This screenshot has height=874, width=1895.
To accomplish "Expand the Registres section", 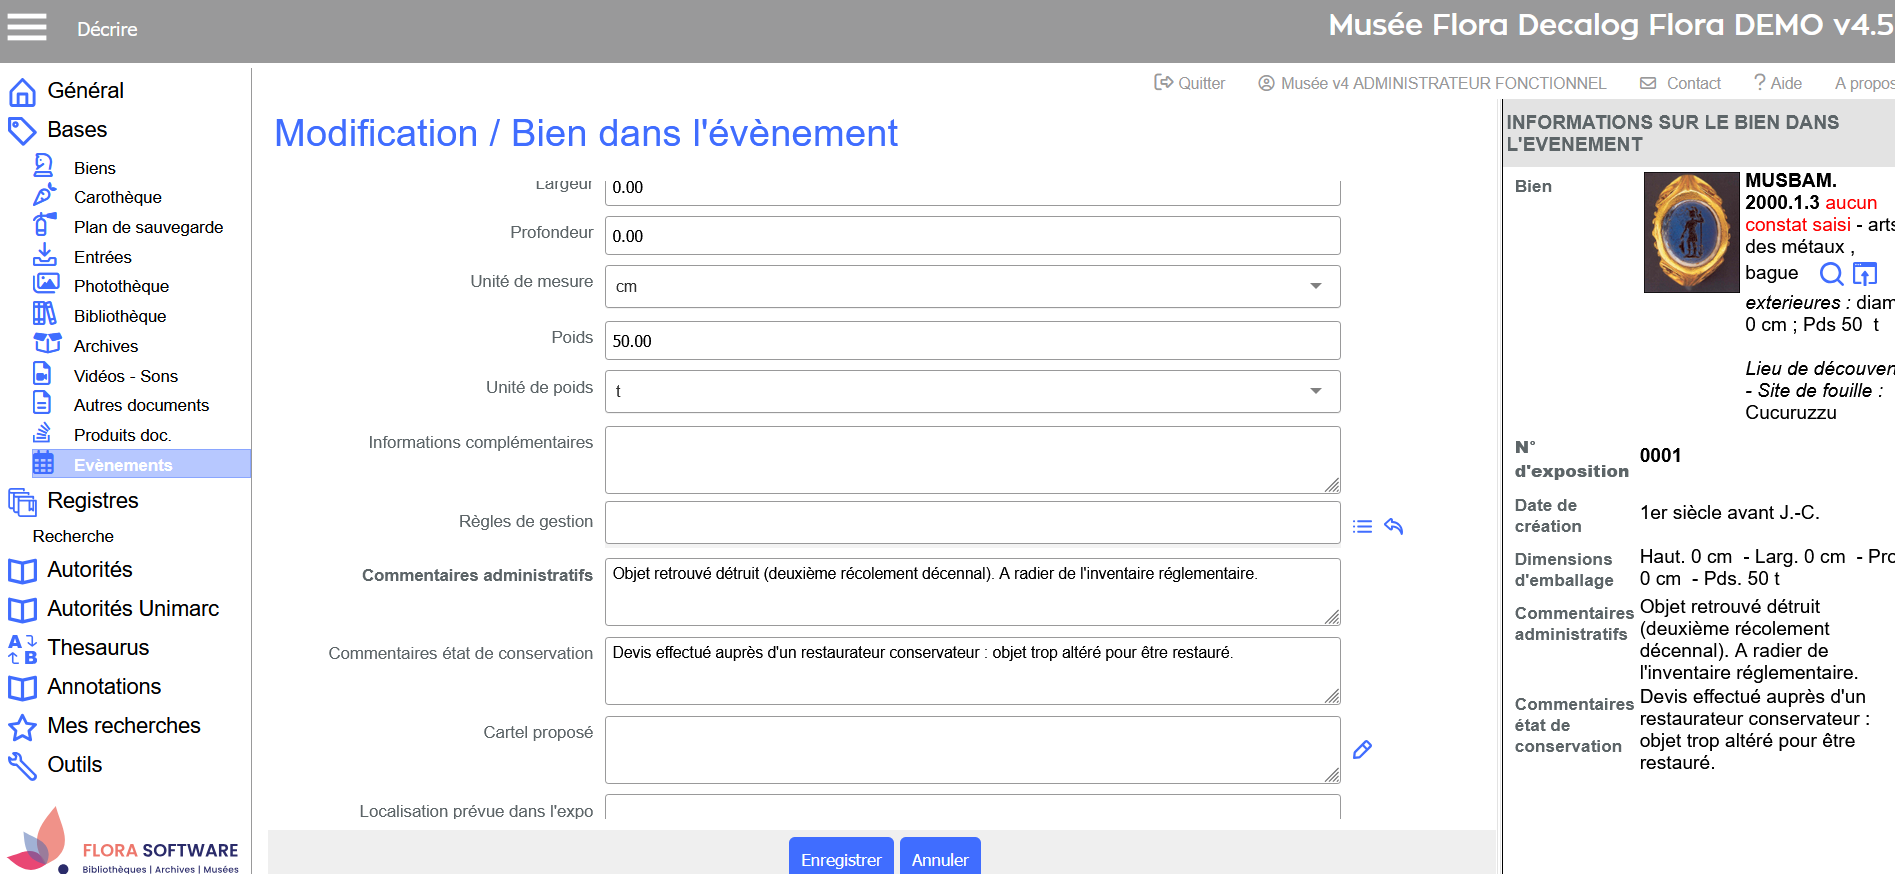I will click(x=92, y=501).
